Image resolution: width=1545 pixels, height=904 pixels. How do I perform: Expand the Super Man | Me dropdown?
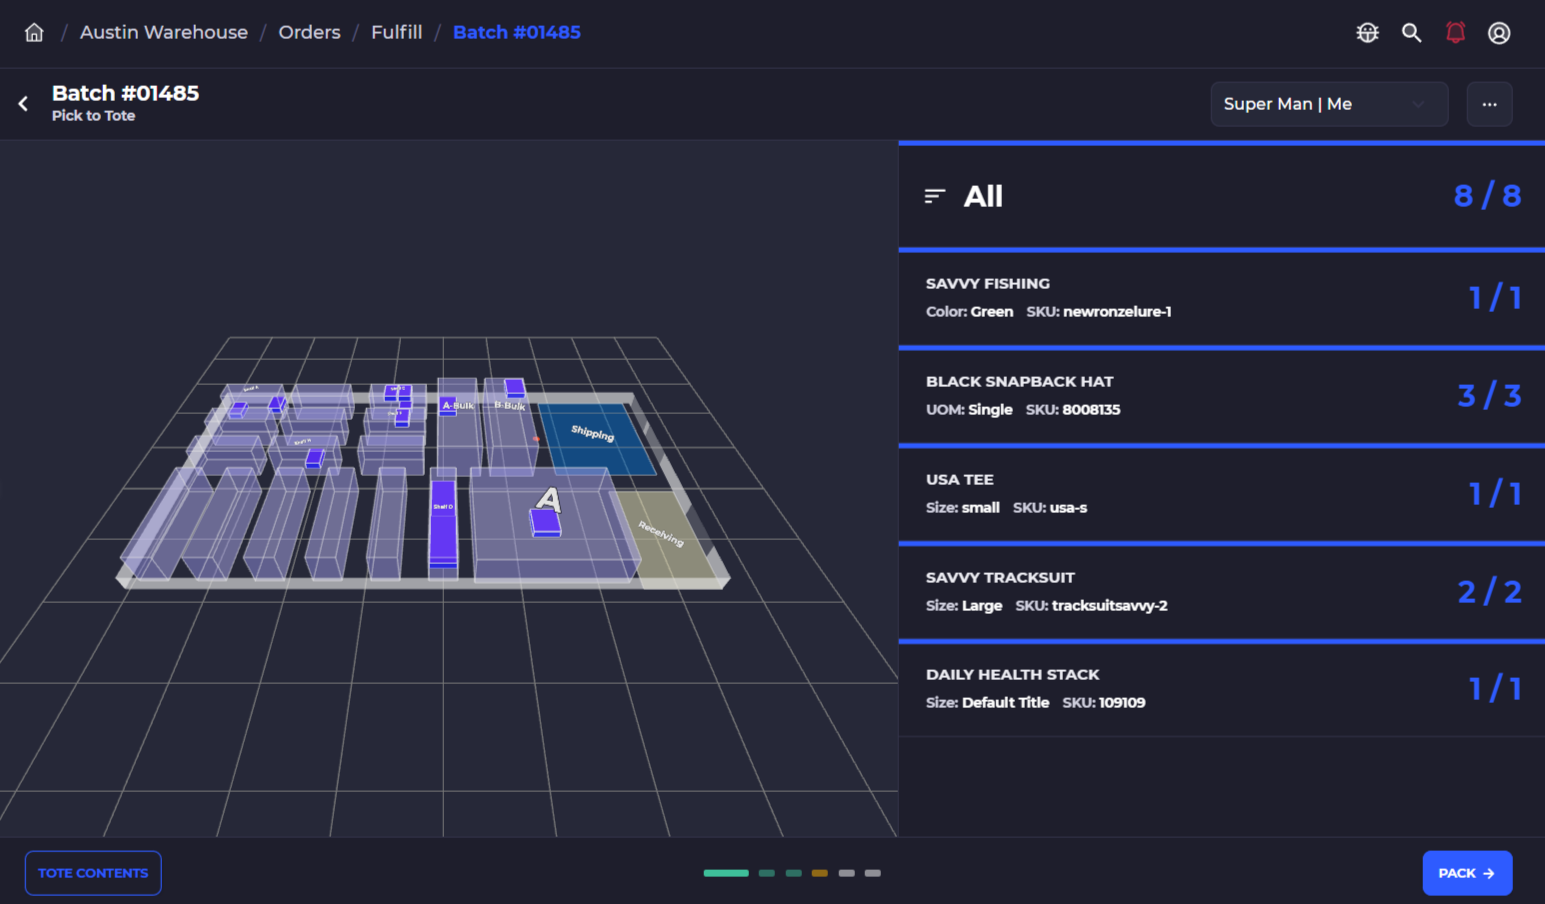[x=1329, y=104]
